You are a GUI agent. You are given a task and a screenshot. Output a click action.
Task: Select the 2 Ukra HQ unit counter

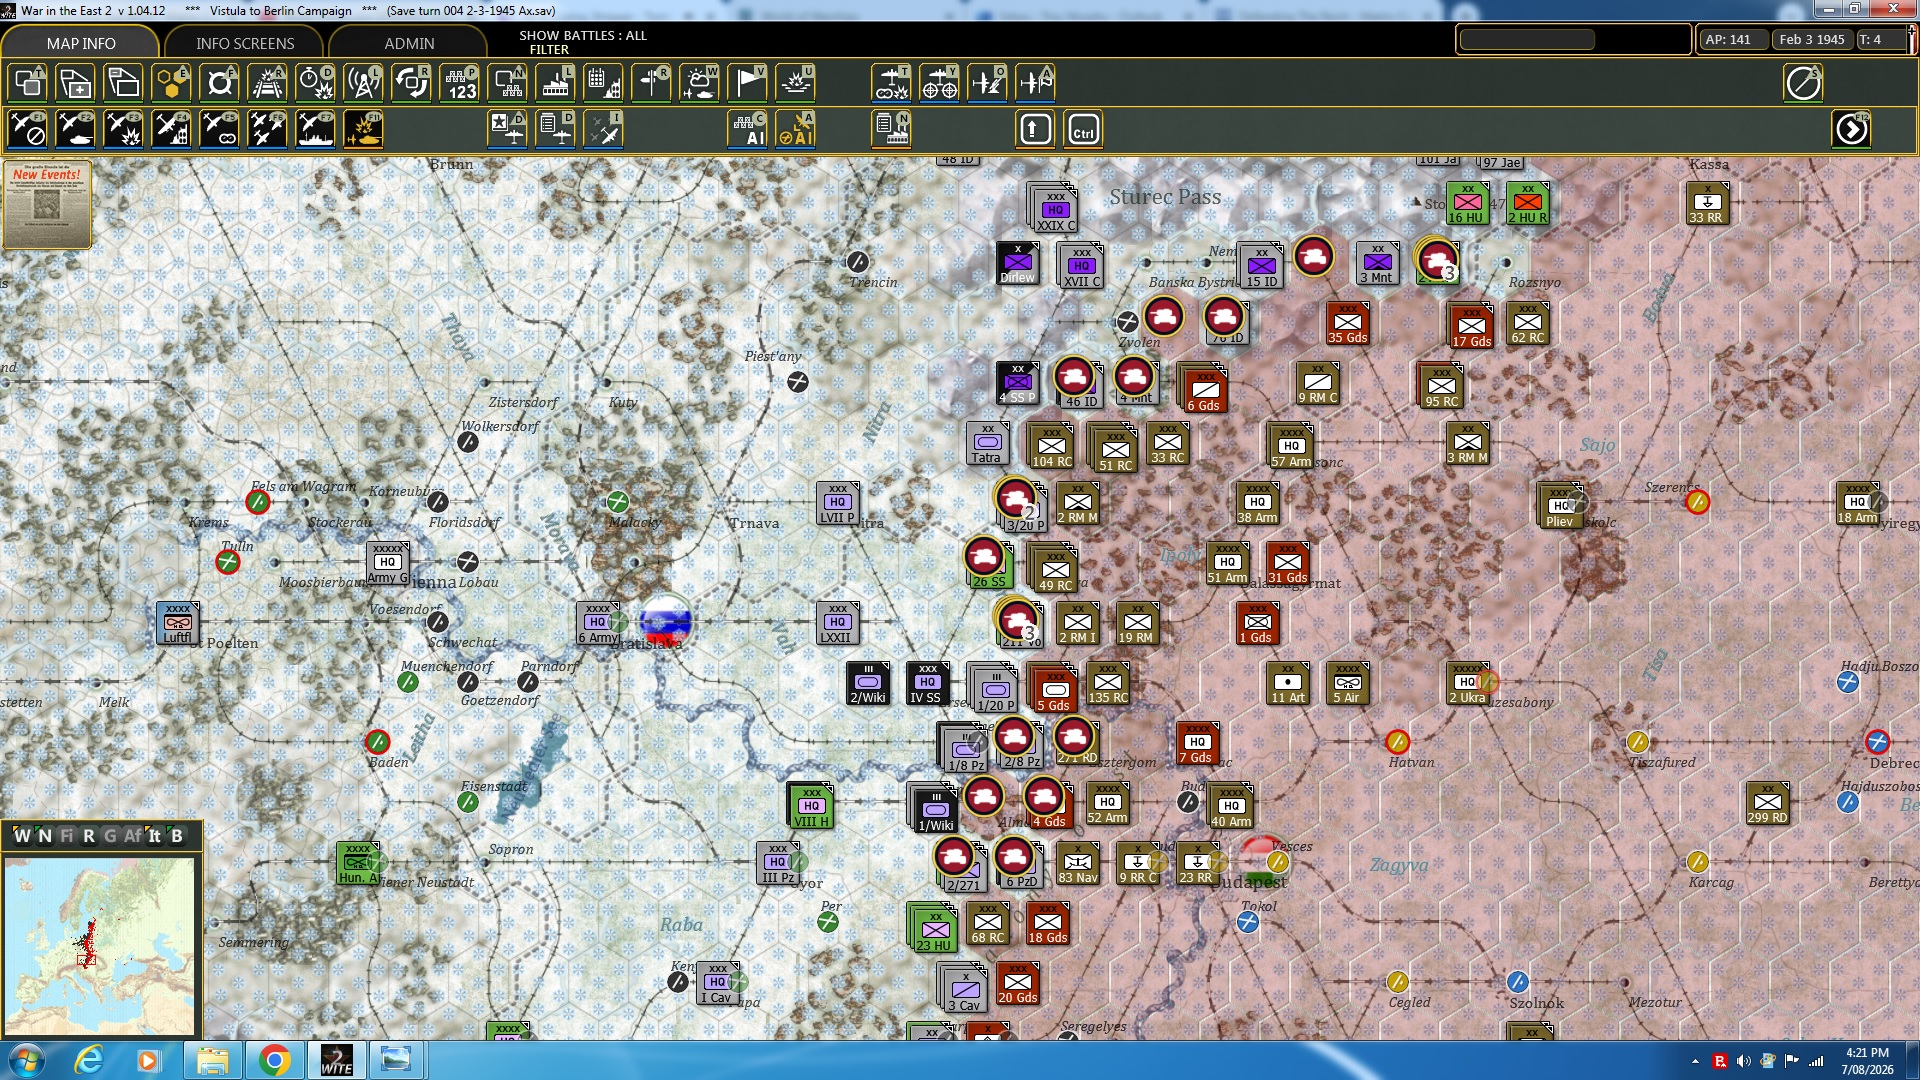click(x=1466, y=683)
